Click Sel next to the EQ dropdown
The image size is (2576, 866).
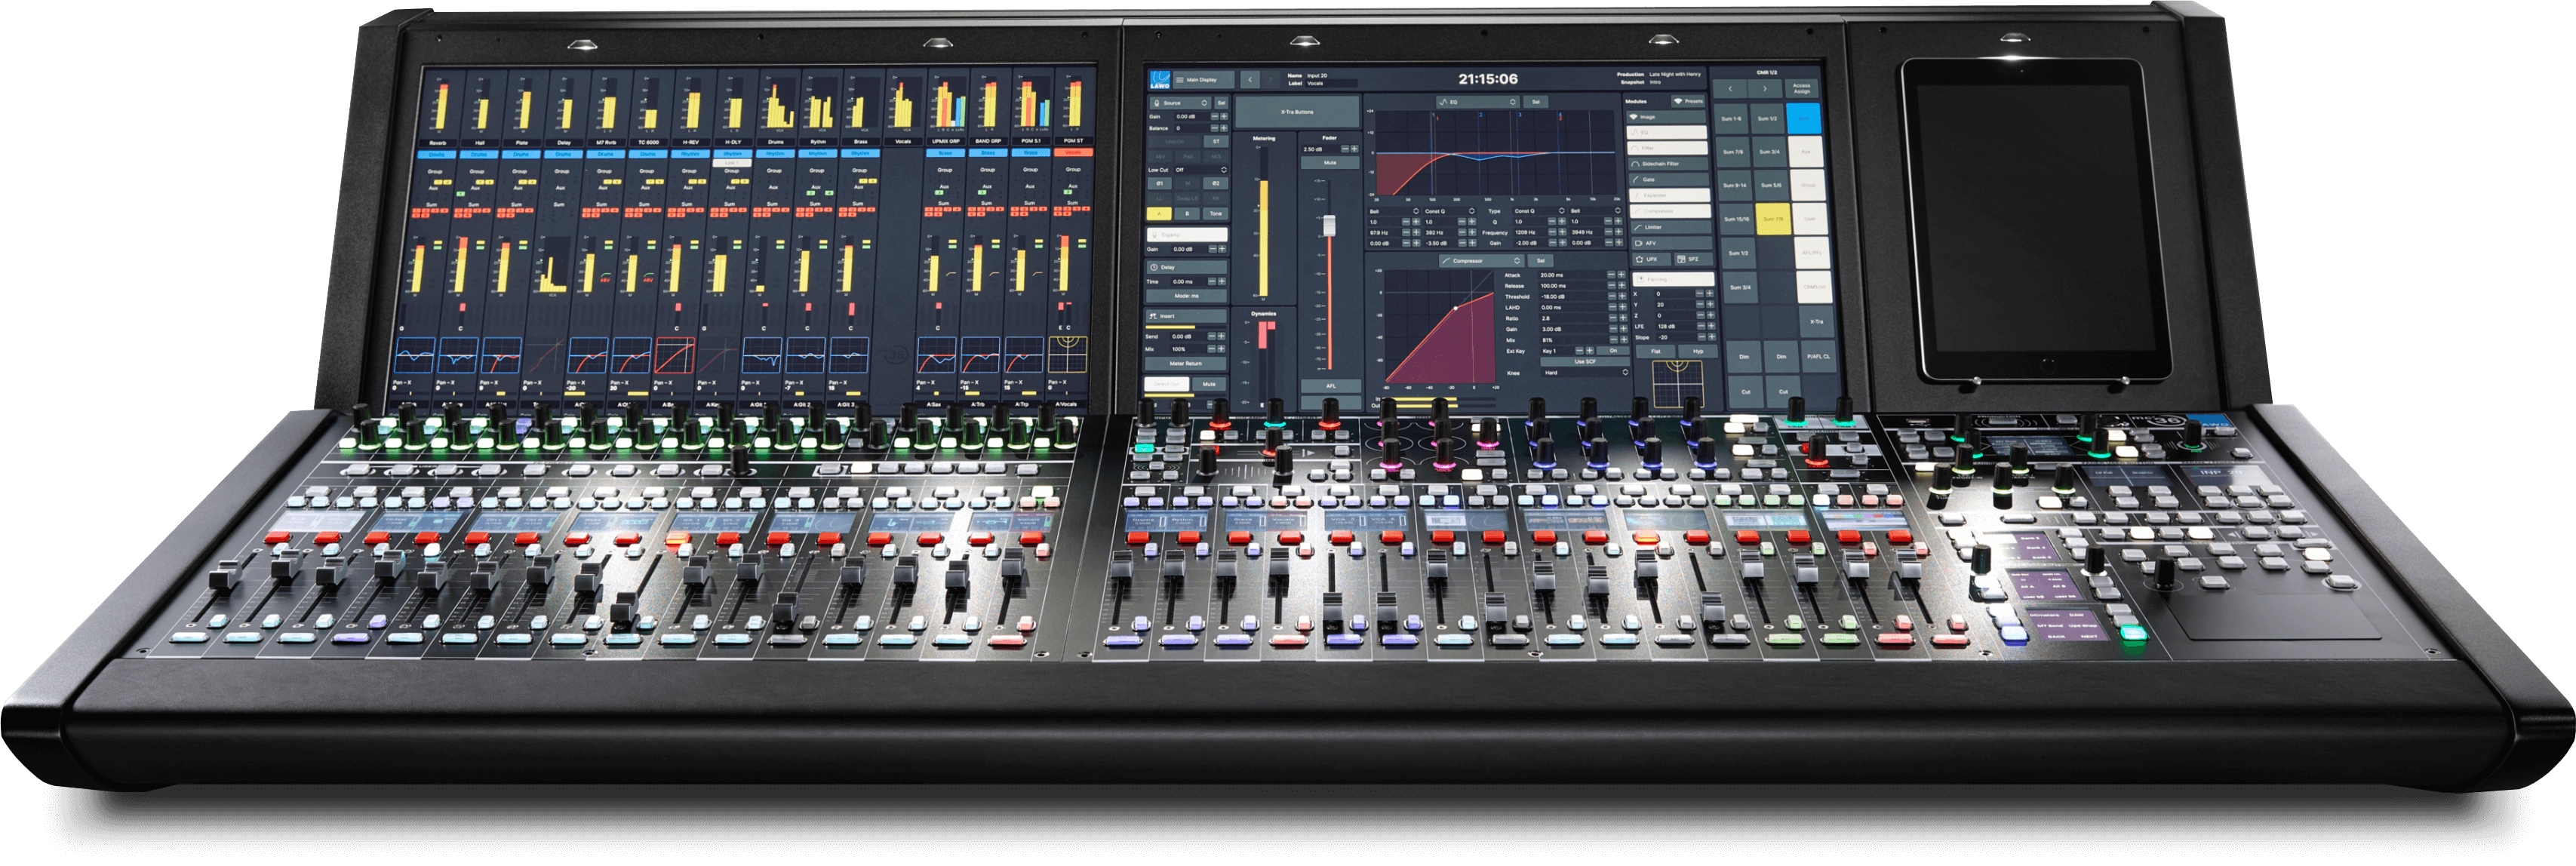(x=1536, y=102)
